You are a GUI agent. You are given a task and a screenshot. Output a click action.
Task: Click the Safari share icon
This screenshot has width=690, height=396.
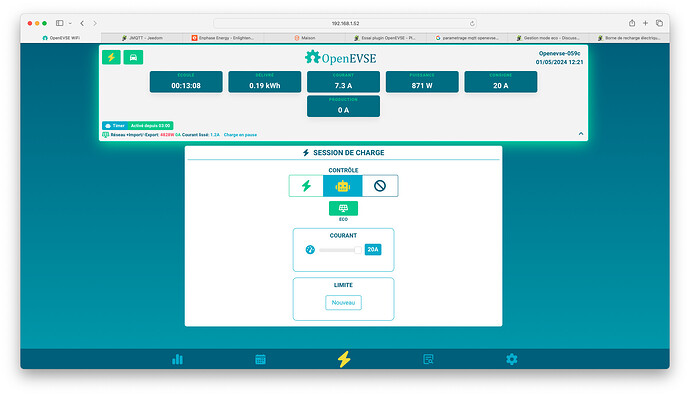(x=632, y=23)
